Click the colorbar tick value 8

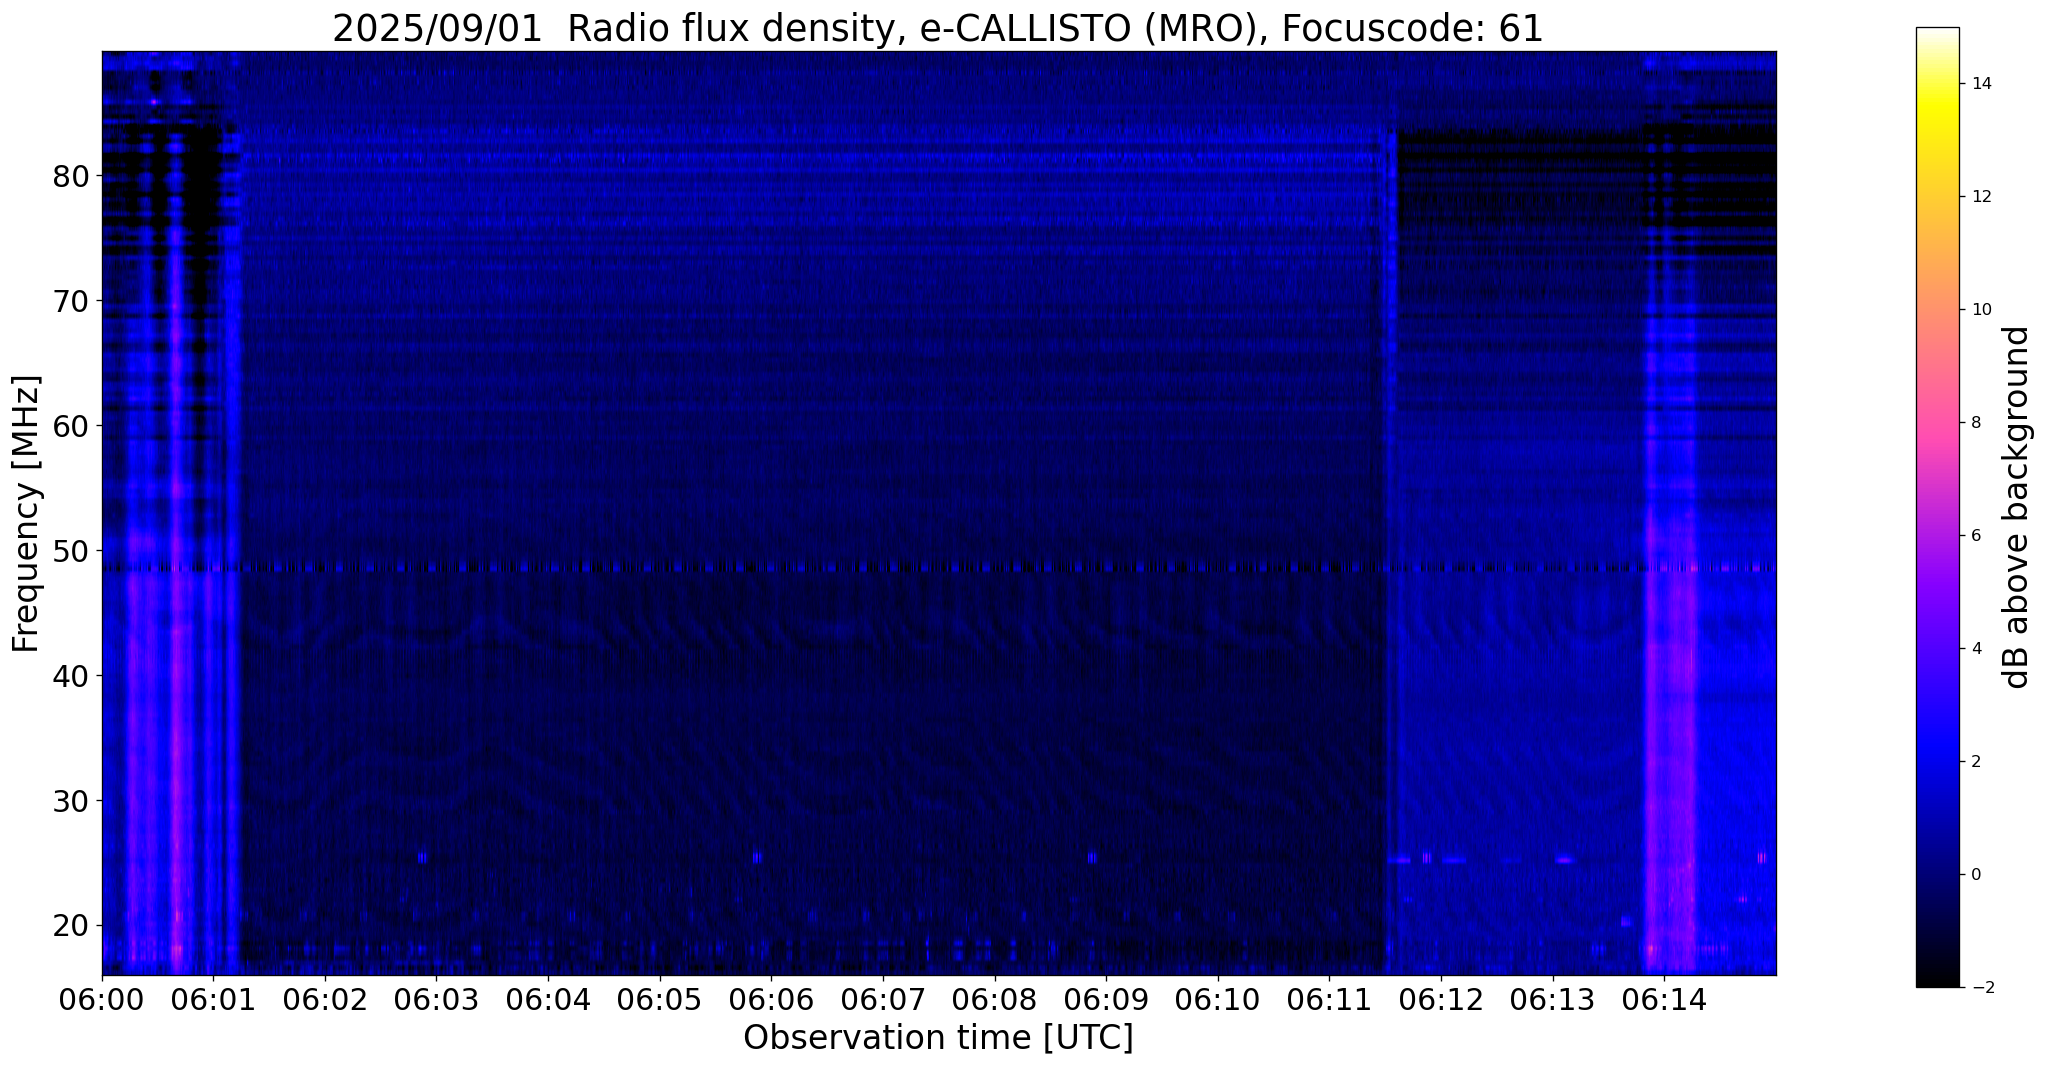pyautogui.click(x=1976, y=423)
